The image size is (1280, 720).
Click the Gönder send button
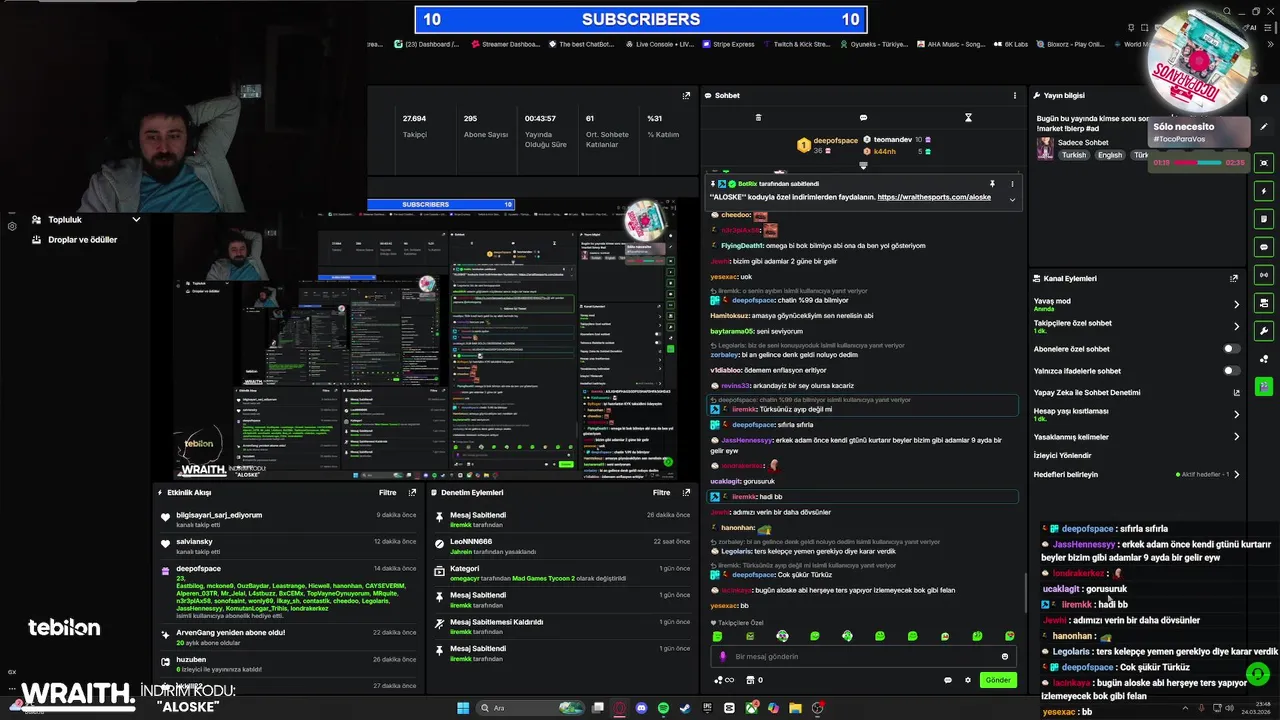tap(997, 680)
